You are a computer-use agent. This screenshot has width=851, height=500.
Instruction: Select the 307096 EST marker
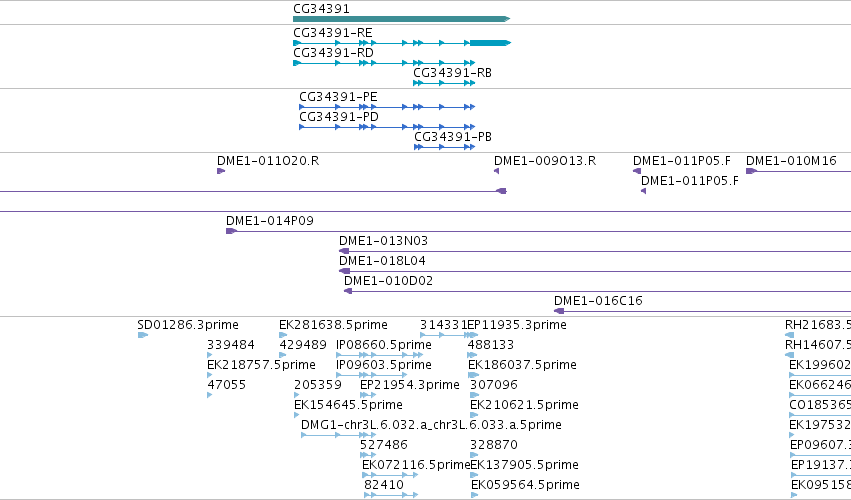[473, 395]
